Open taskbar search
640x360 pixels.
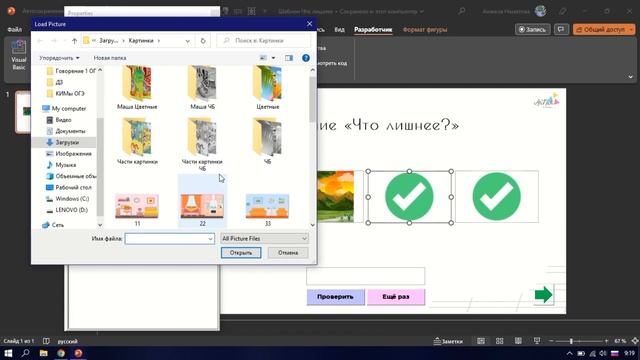(25, 353)
